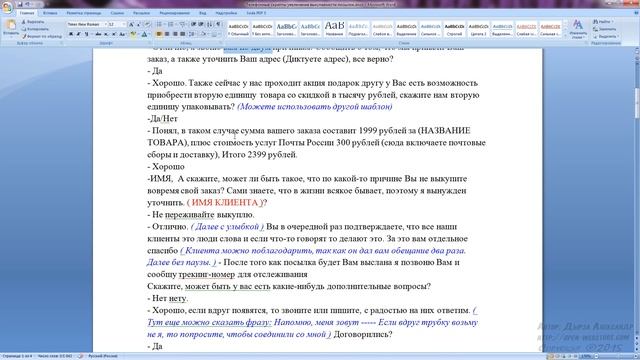The height and width of the screenshot is (360, 640).
Task: Click the Numbering list icon
Action: (x=171, y=24)
